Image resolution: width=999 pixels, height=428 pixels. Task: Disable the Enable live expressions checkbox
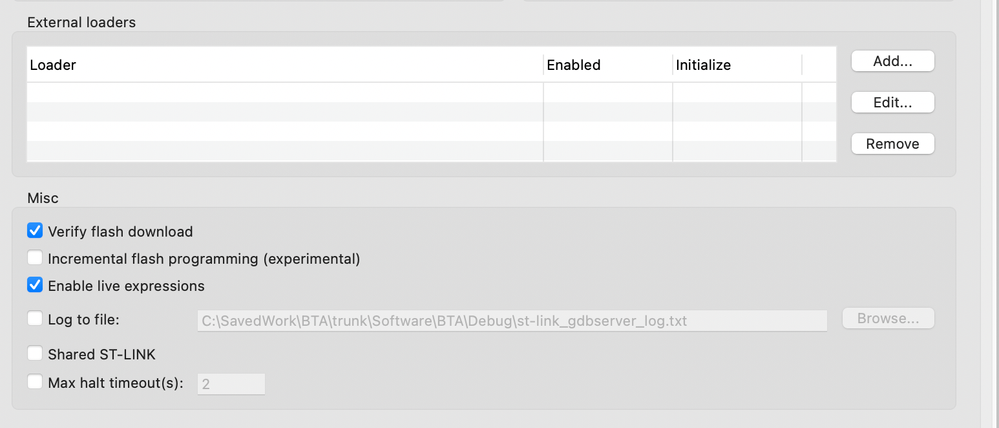[36, 285]
